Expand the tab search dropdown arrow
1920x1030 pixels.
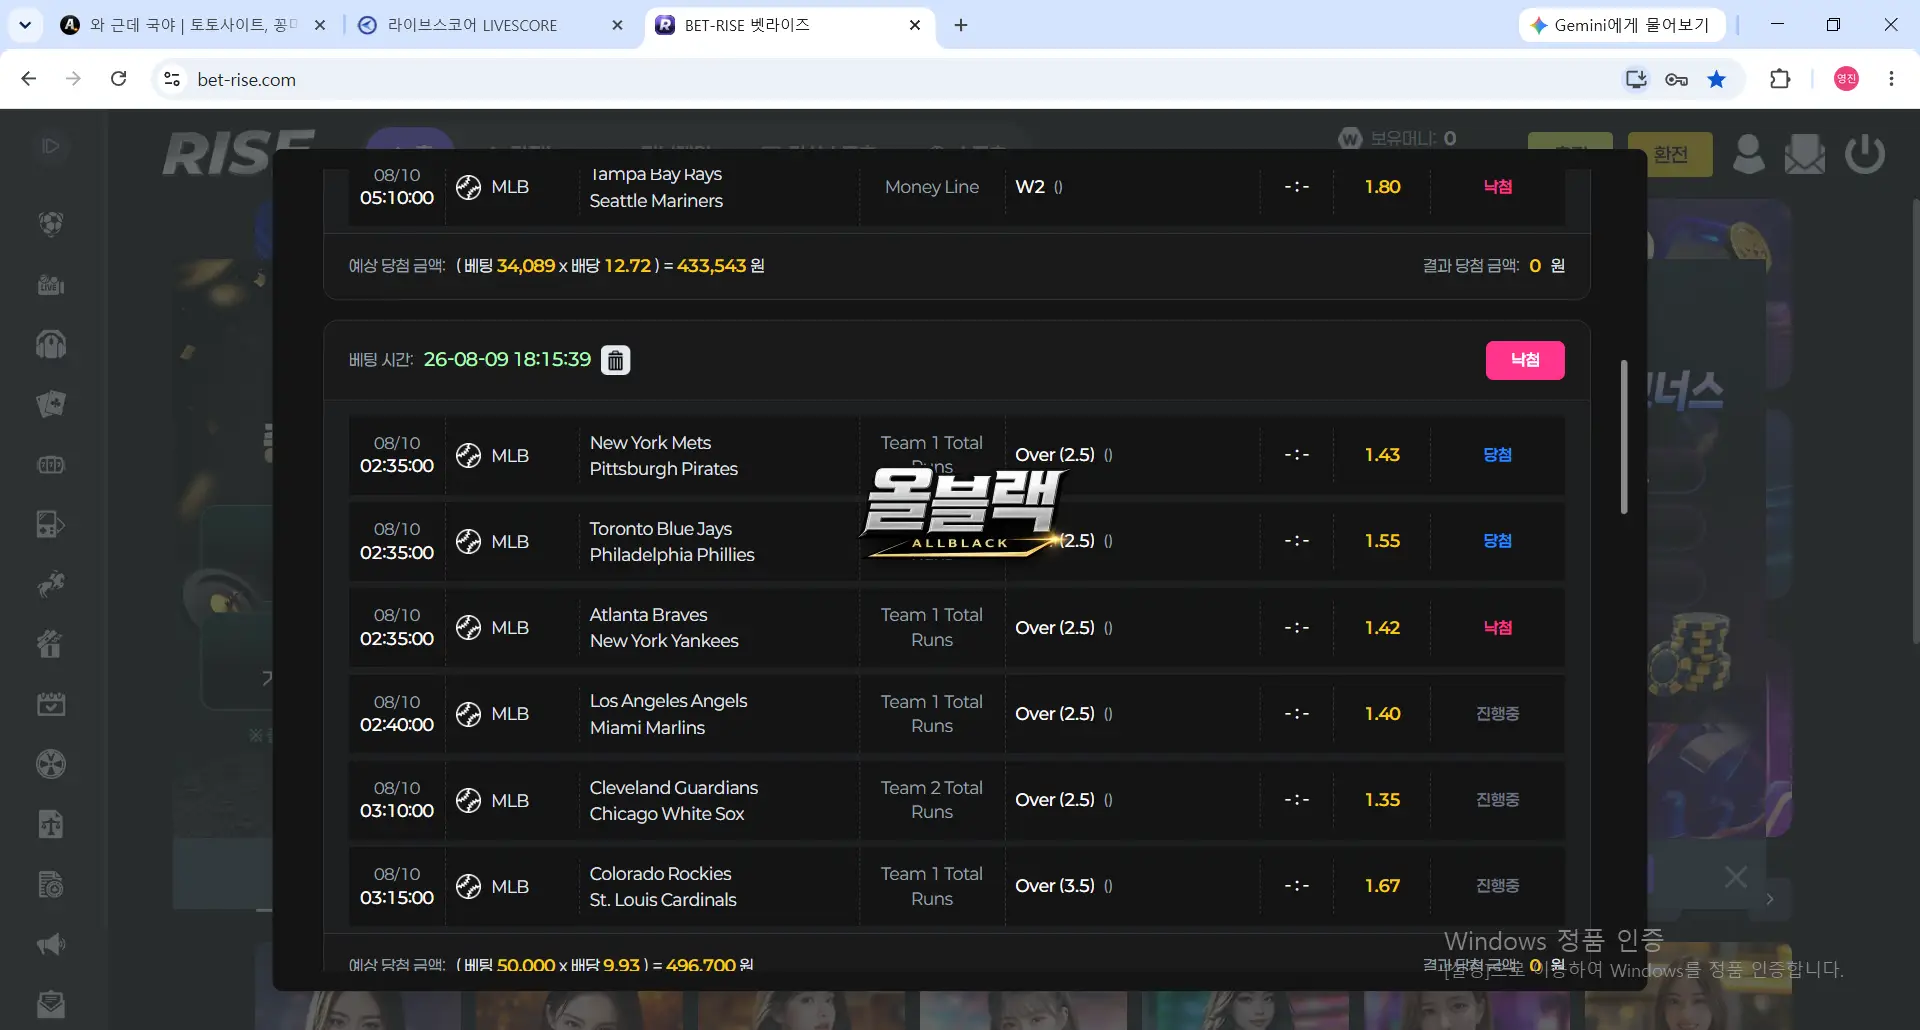pyautogui.click(x=25, y=25)
